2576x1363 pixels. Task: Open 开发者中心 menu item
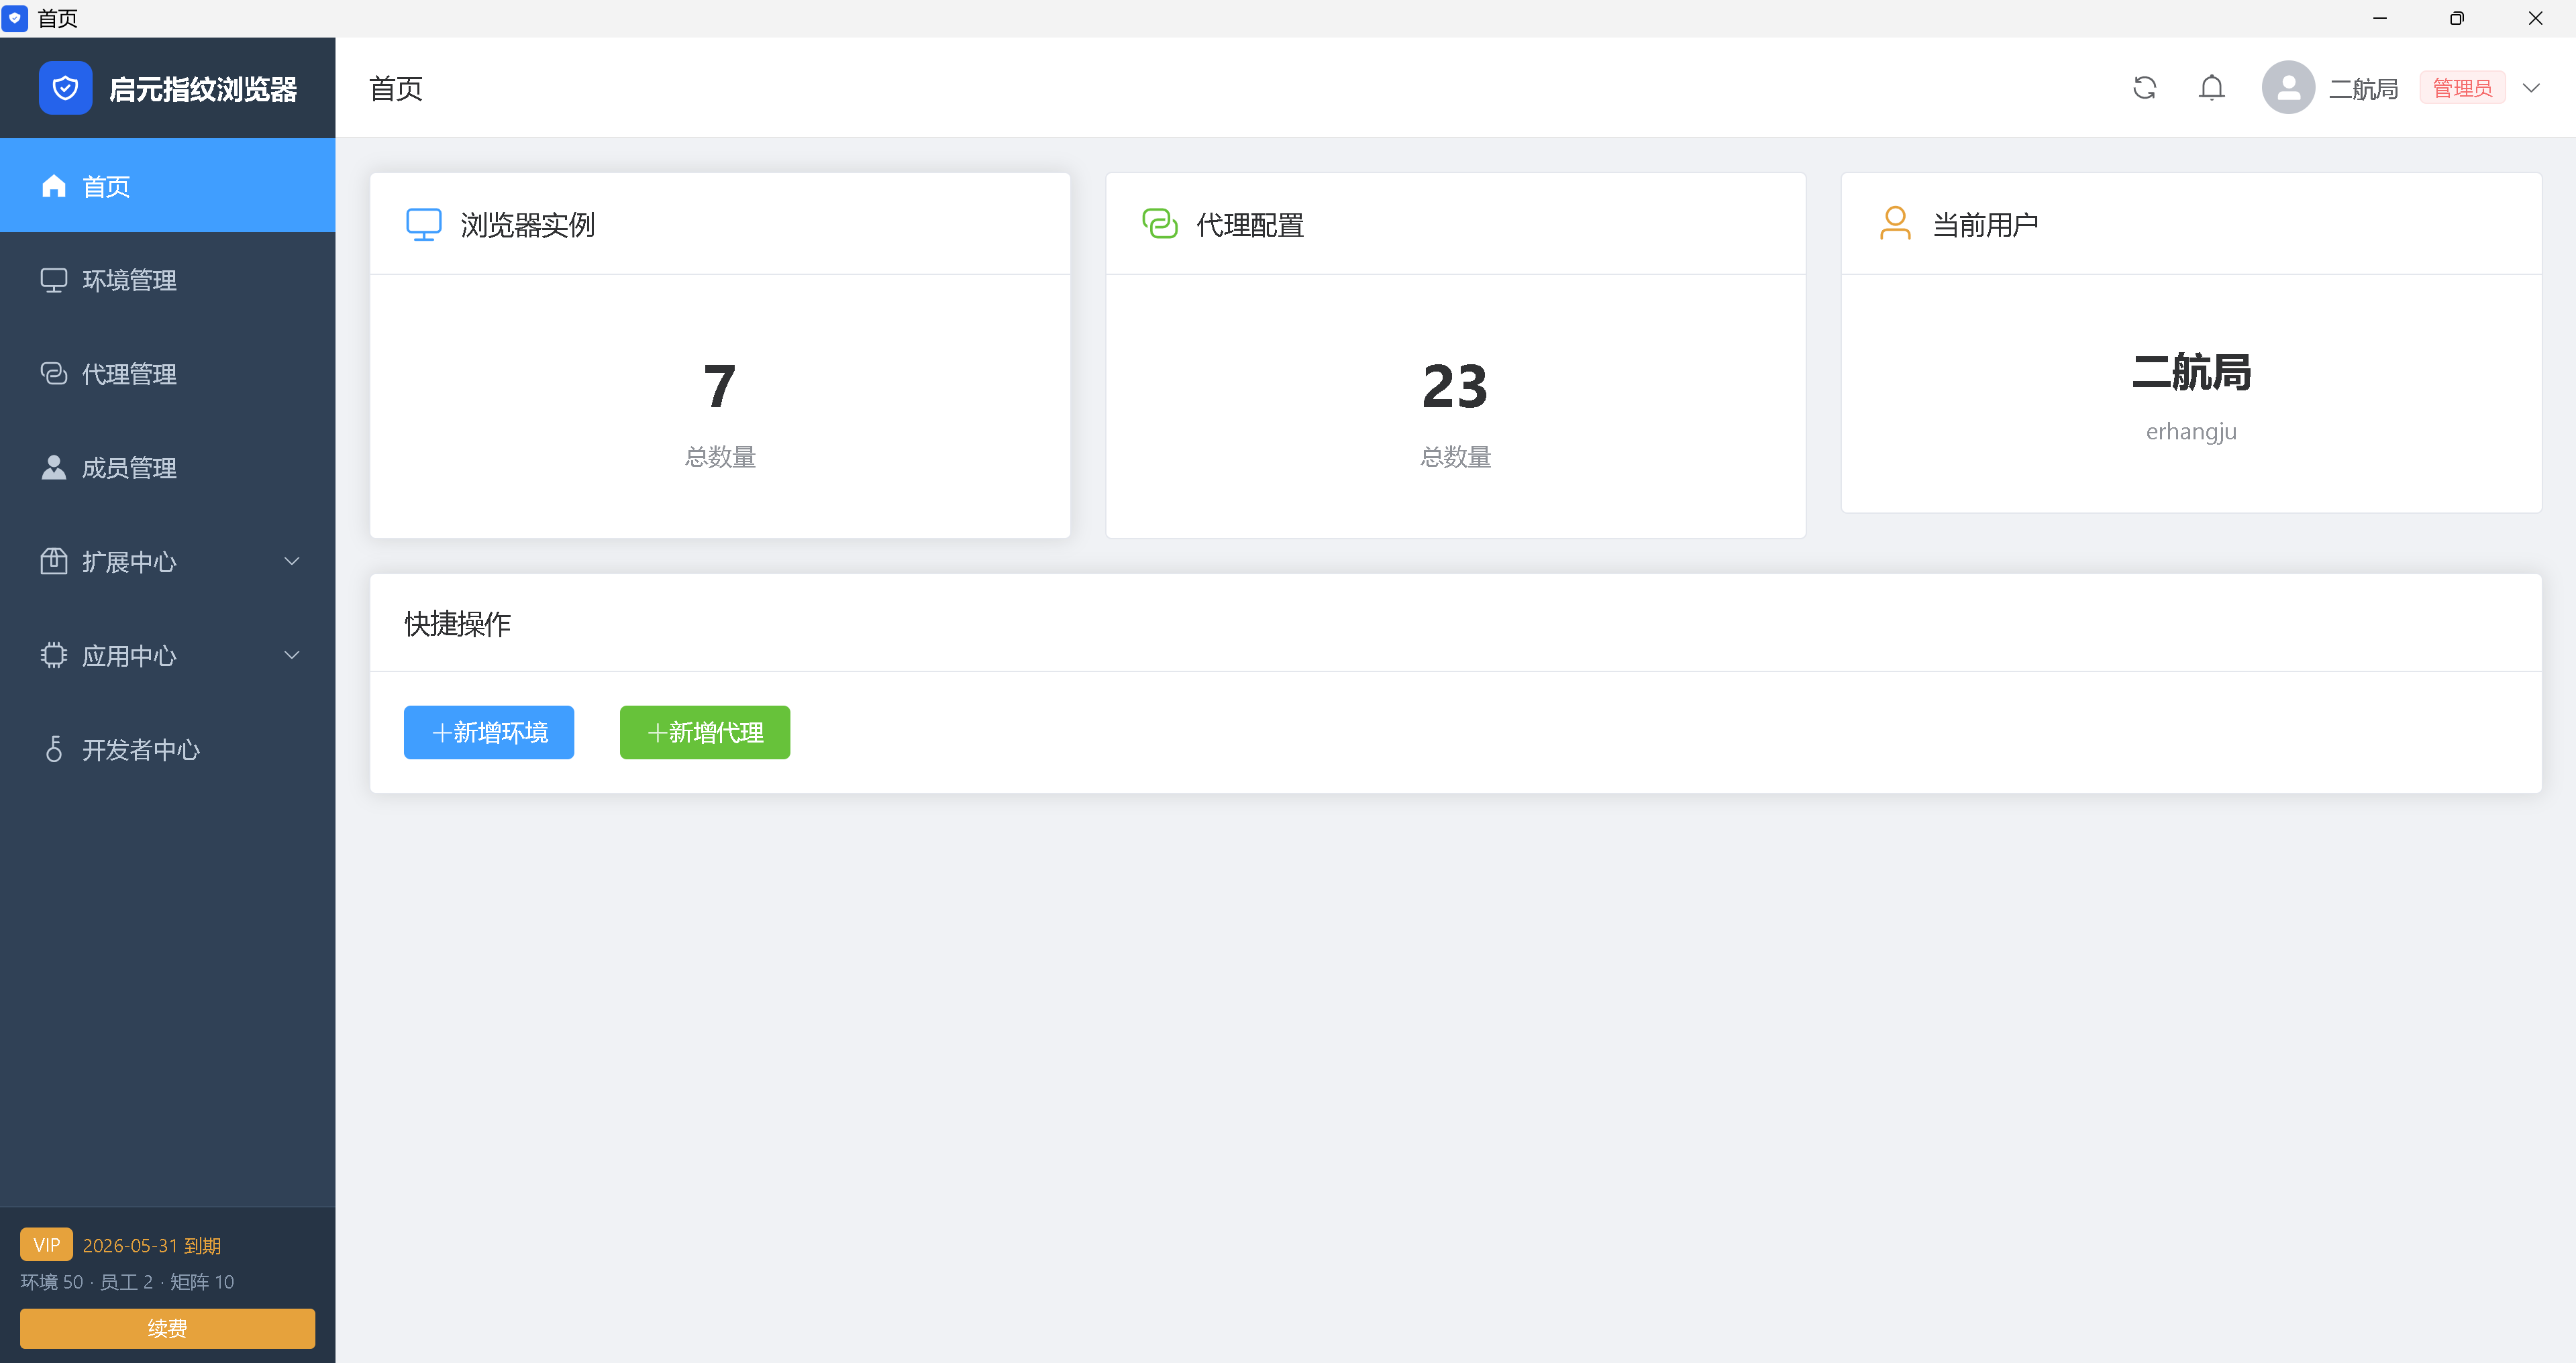pyautogui.click(x=168, y=750)
